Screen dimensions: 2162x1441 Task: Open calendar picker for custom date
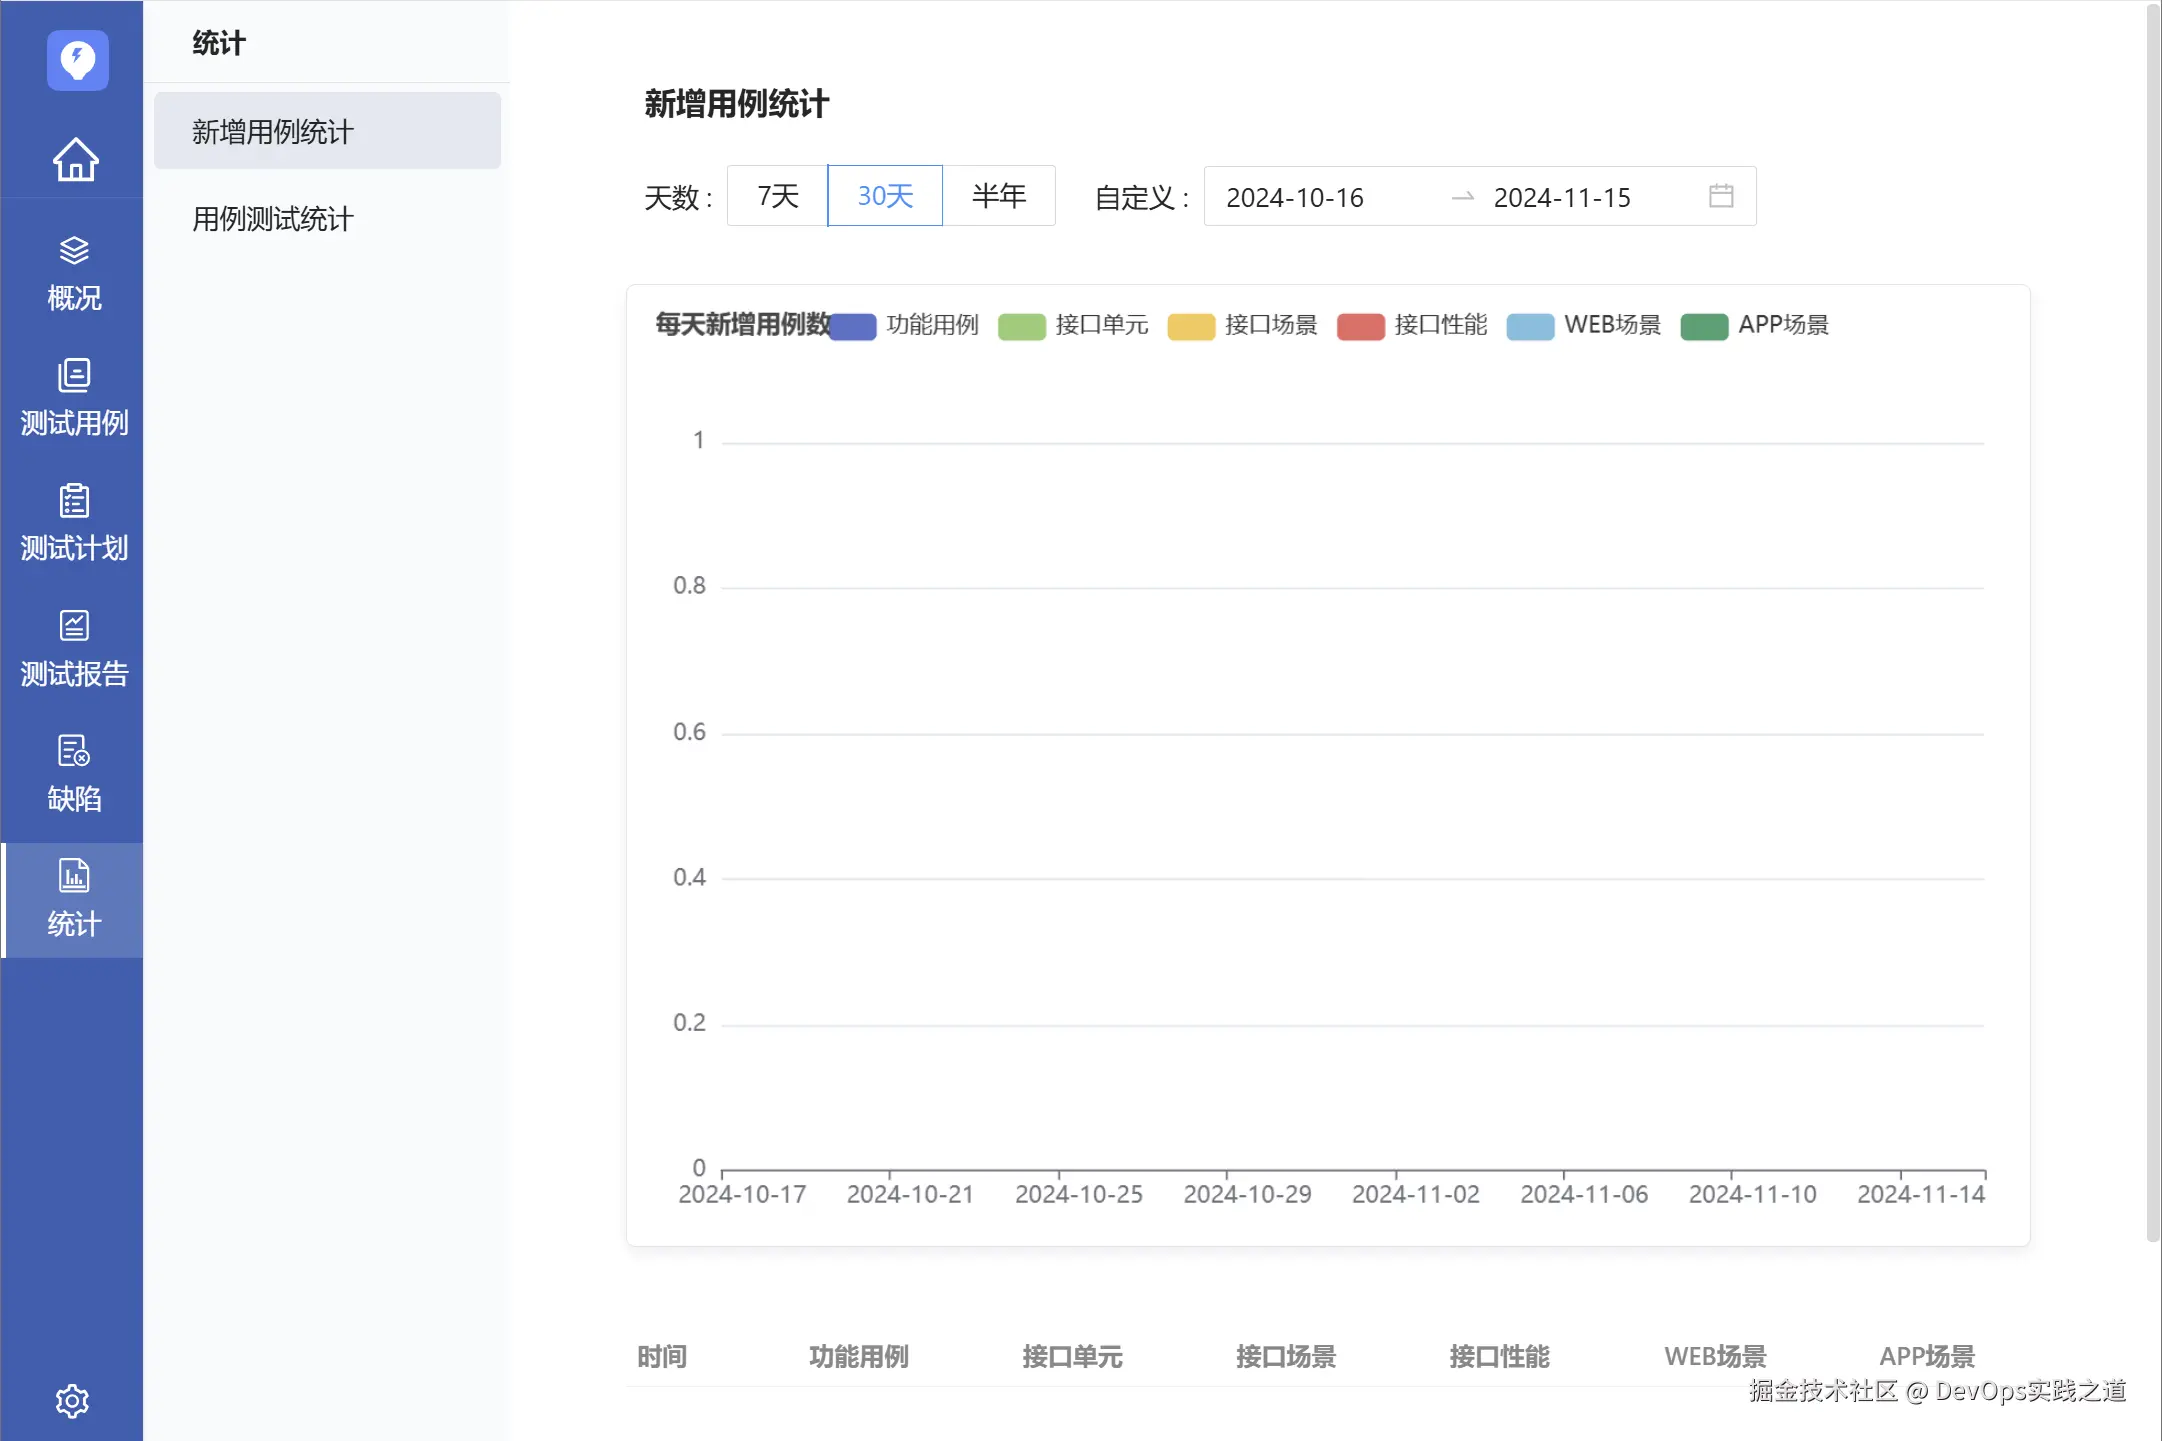coord(1720,196)
